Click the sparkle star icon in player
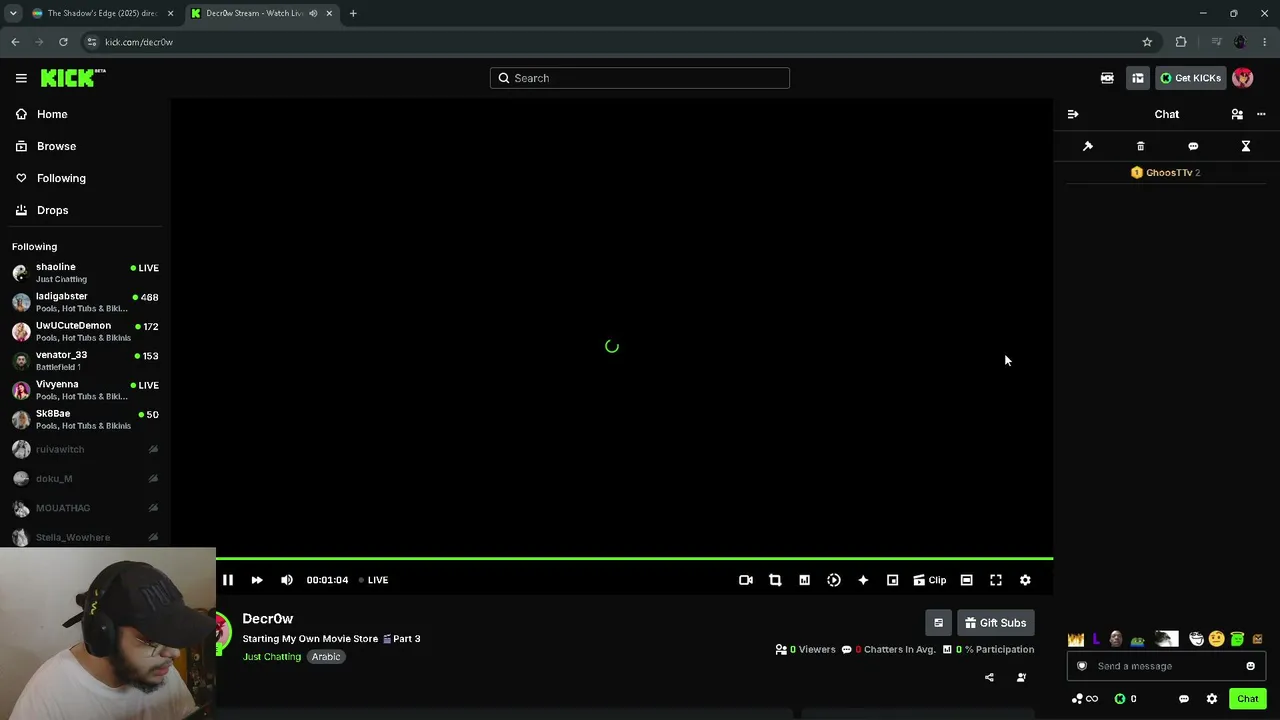Screen dimensions: 1280x720 pyautogui.click(x=863, y=580)
